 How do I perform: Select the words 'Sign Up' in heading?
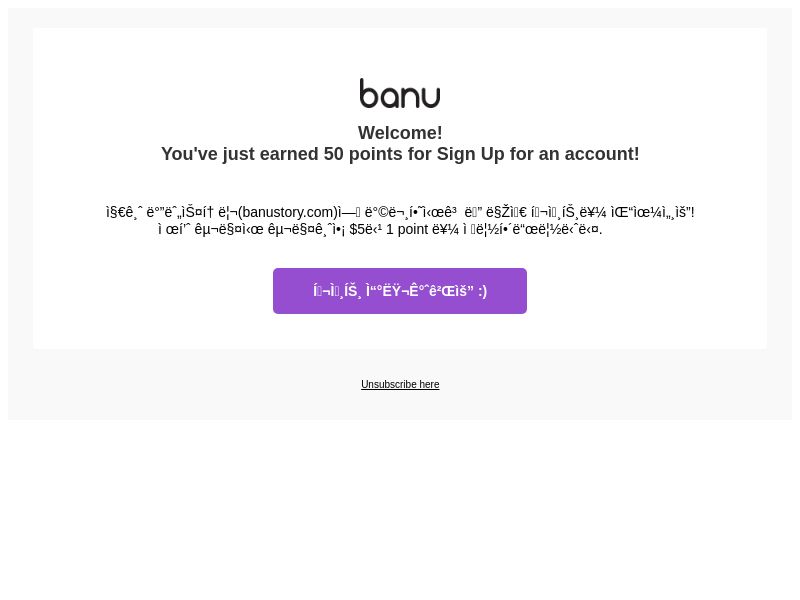[470, 154]
